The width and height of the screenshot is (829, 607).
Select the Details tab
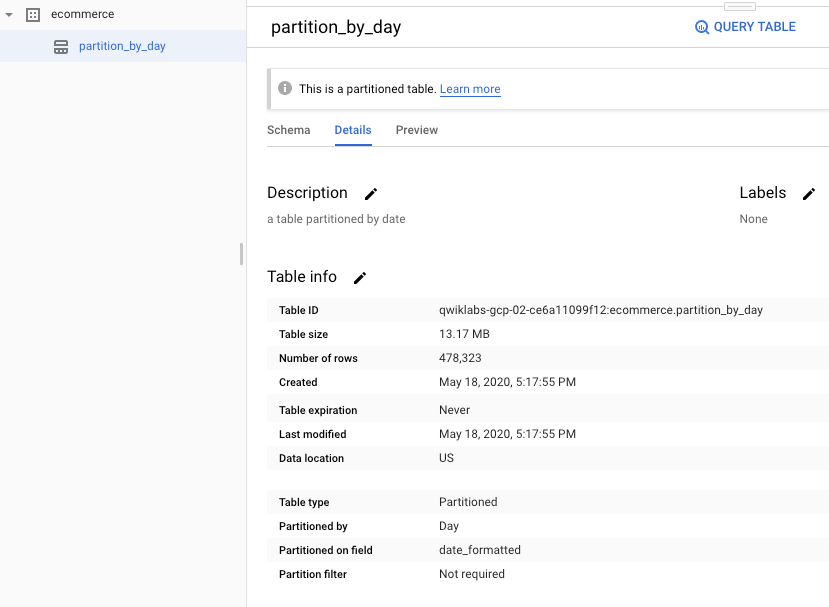point(353,130)
